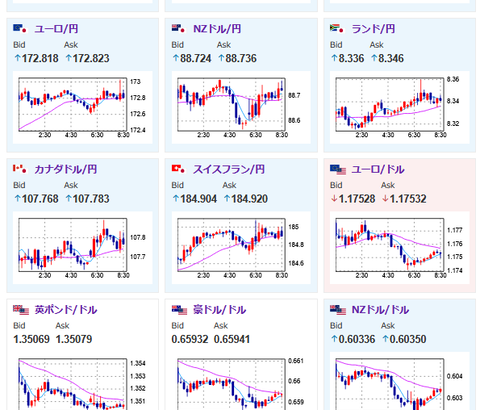The image size is (480, 410).
Task: Open the NZドル/円 currency pair link
Action: click(217, 29)
